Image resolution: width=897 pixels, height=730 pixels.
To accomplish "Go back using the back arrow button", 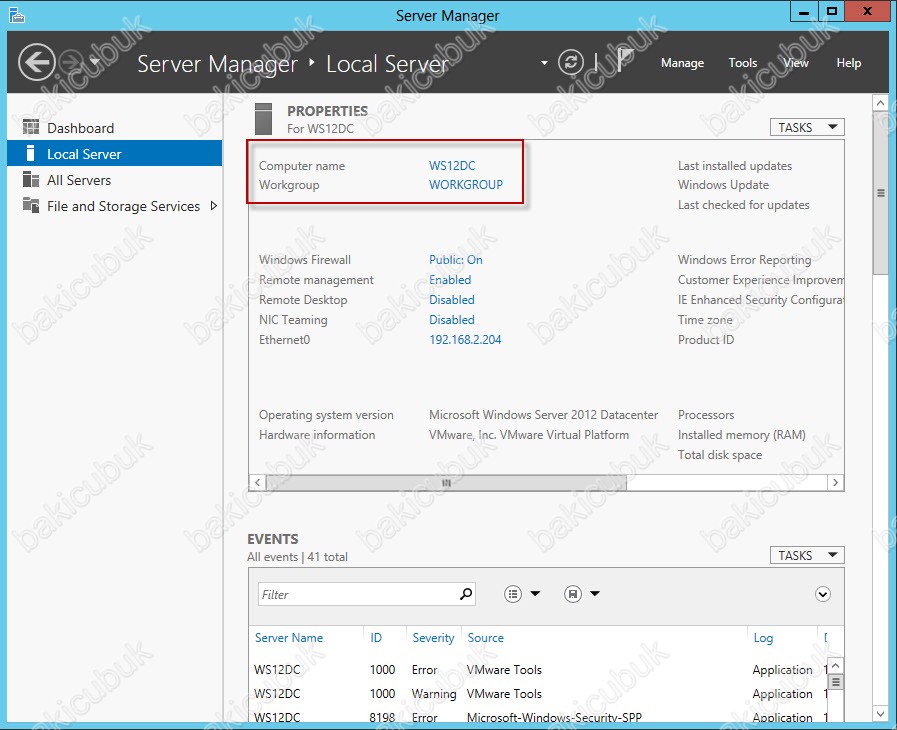I will 37,62.
